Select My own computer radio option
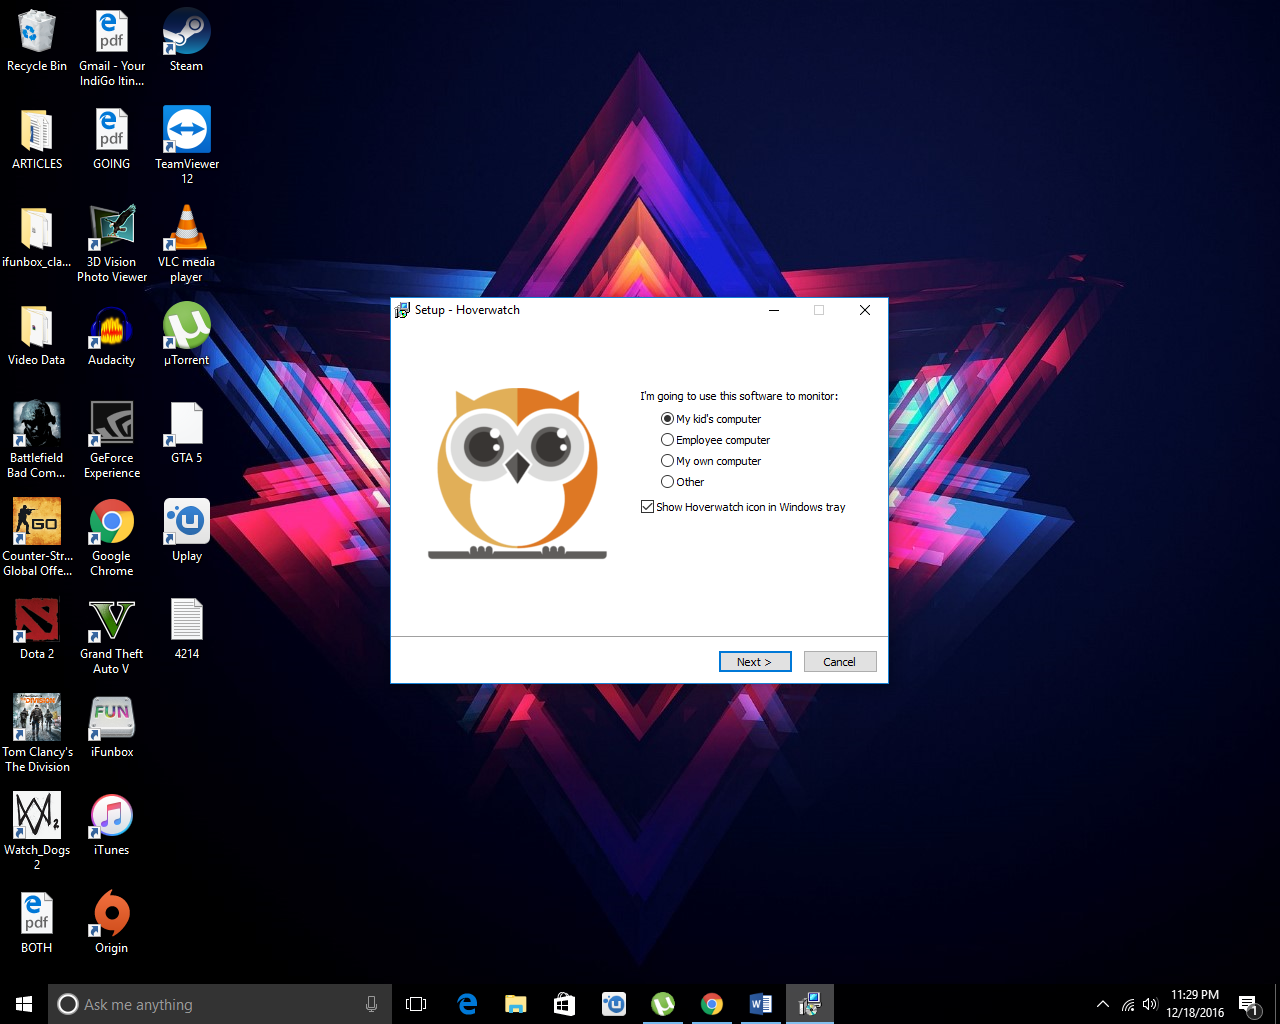The height and width of the screenshot is (1024, 1280). pyautogui.click(x=711, y=461)
